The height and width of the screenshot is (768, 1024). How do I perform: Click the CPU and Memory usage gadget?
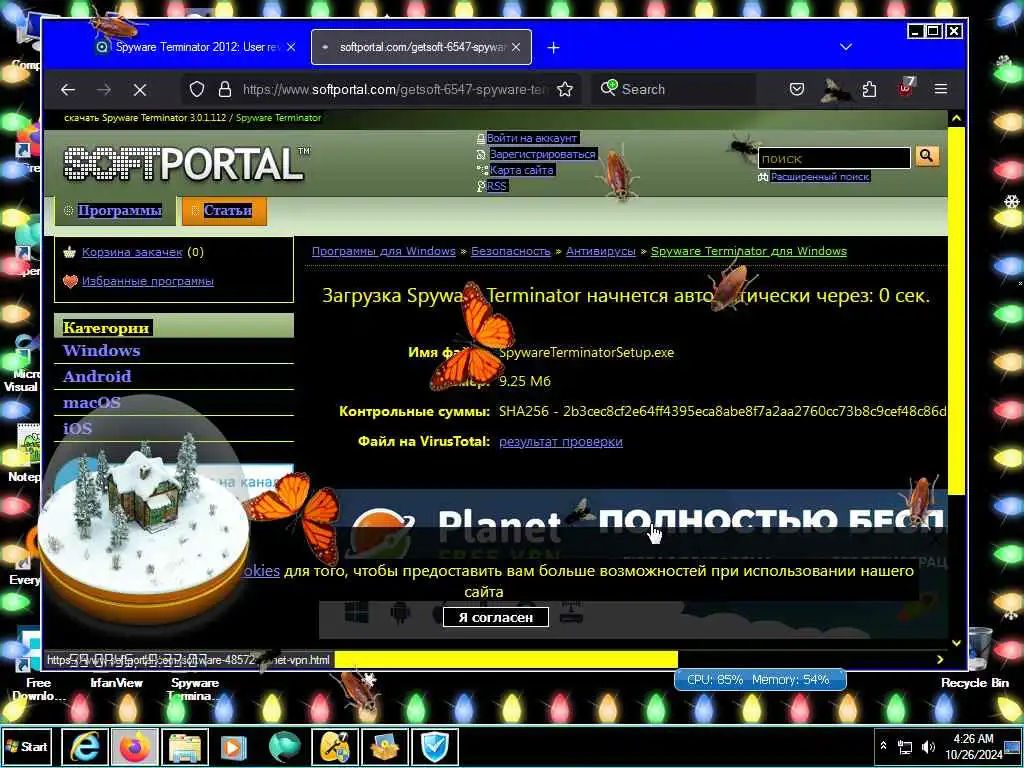[x=760, y=680]
